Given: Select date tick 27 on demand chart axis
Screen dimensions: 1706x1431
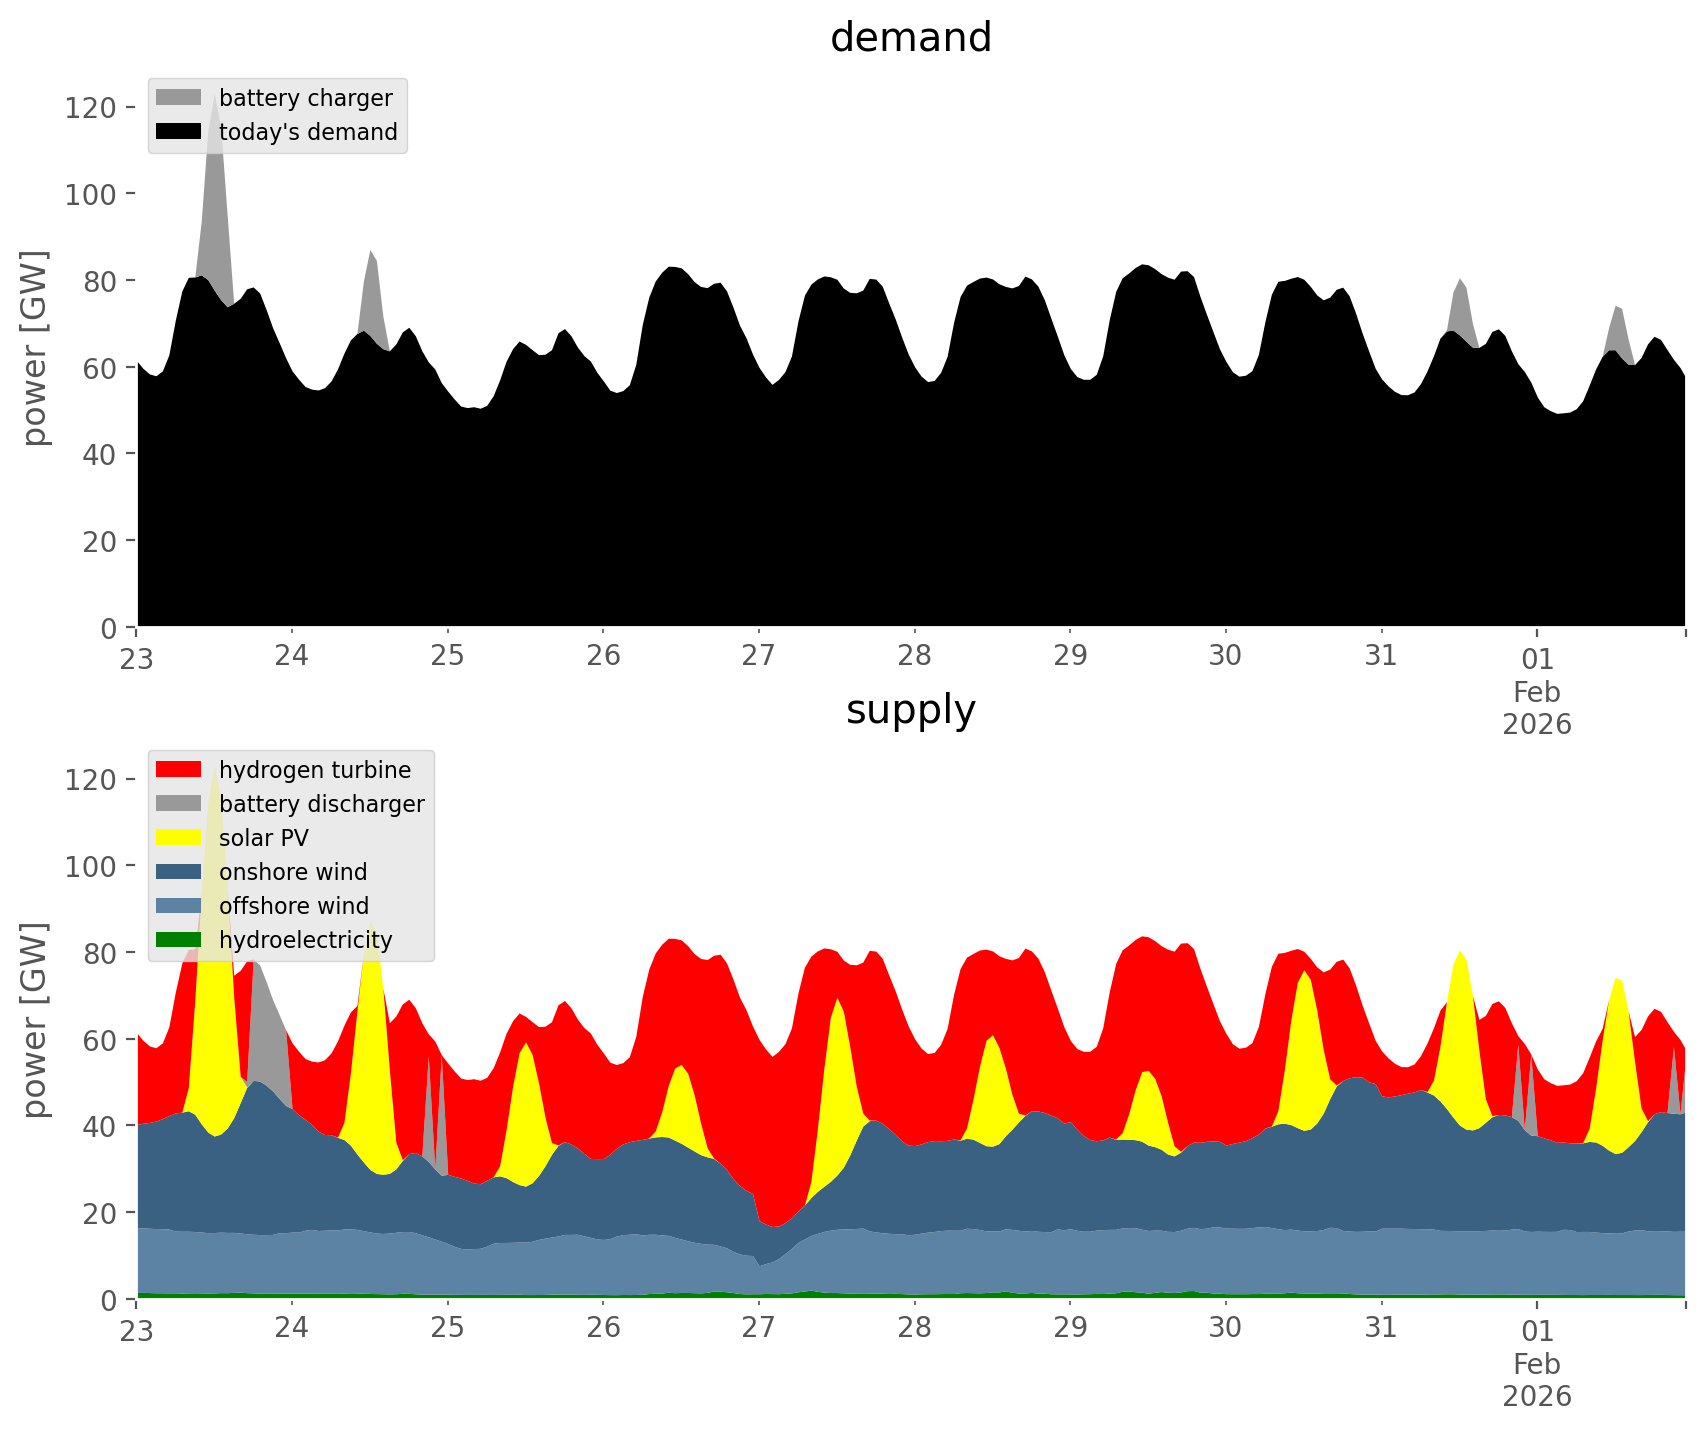Looking at the screenshot, I should pyautogui.click(x=758, y=656).
